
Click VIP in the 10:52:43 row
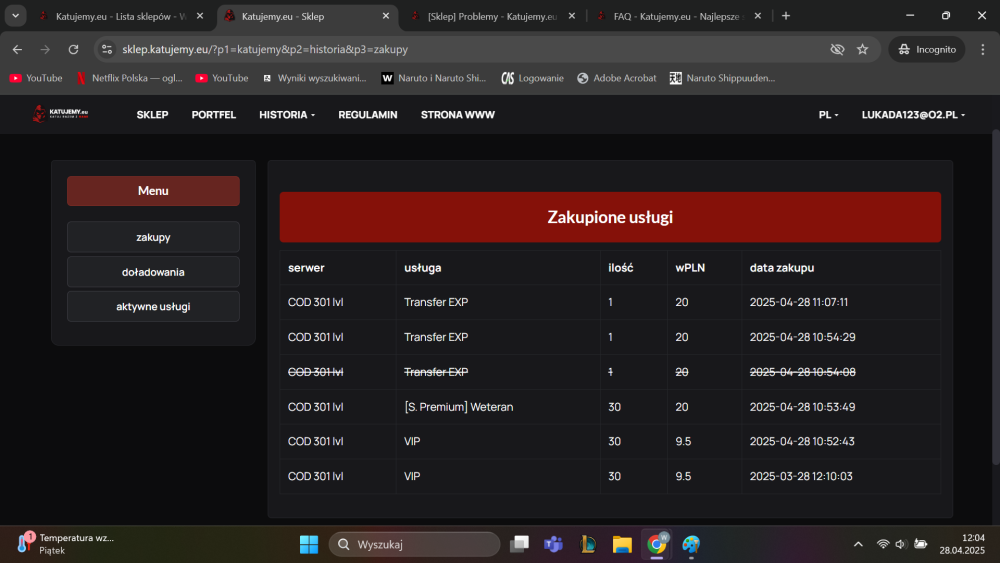click(412, 441)
